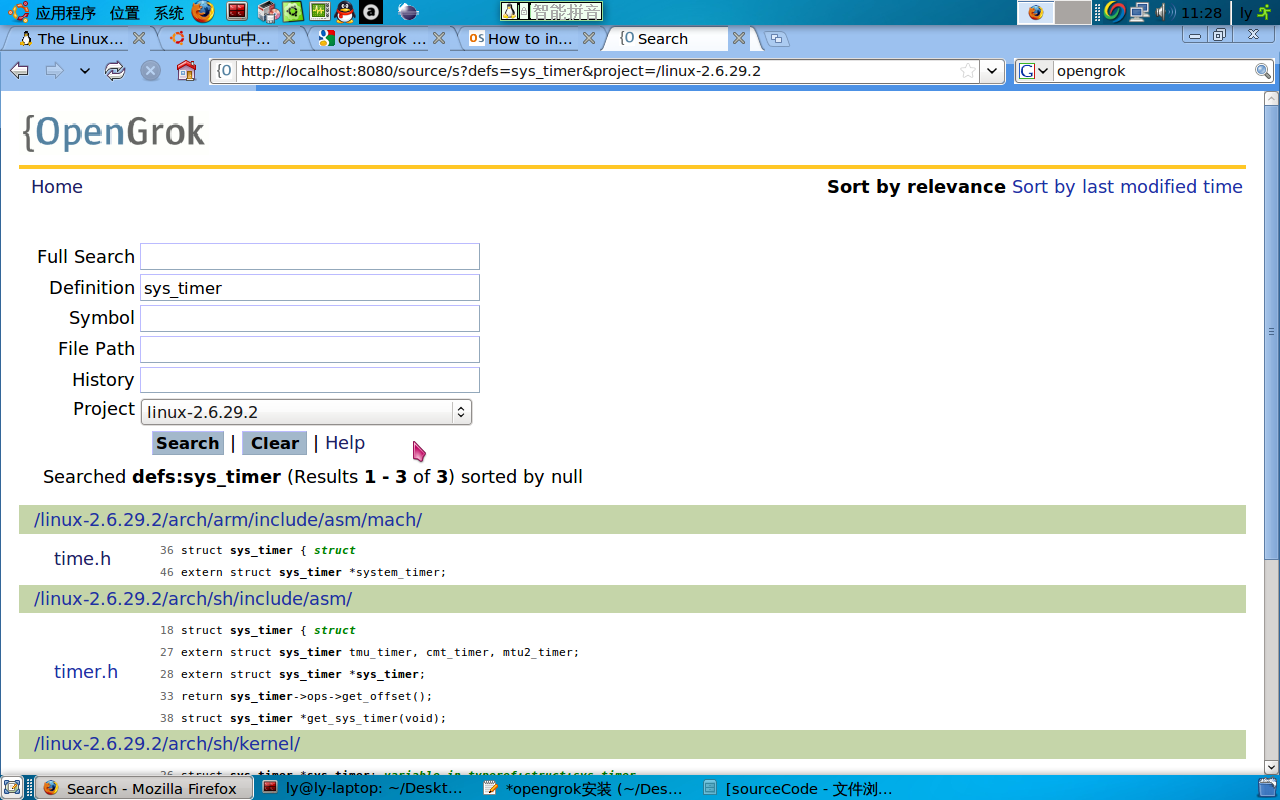Click the browser Forward arrow
1280x800 pixels.
click(x=54, y=71)
